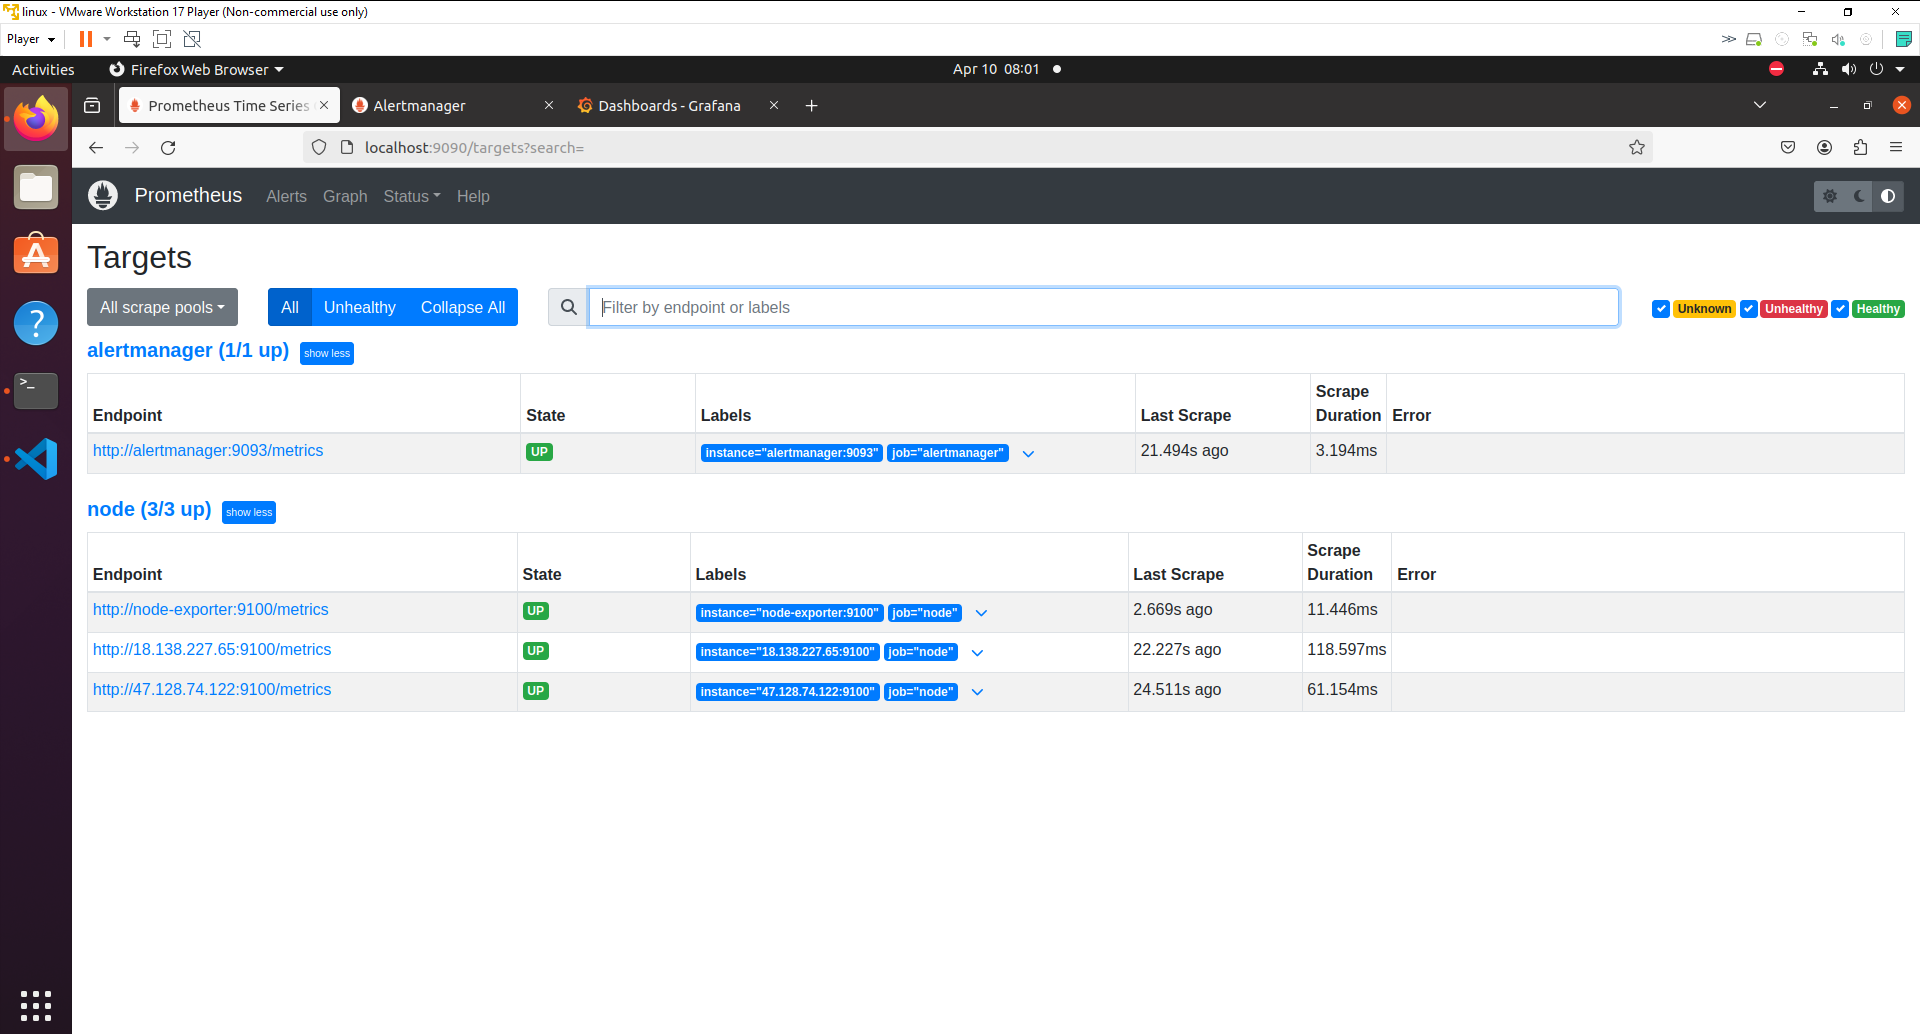The image size is (1920, 1034).
Task: Select the All targets filter button
Action: click(290, 307)
